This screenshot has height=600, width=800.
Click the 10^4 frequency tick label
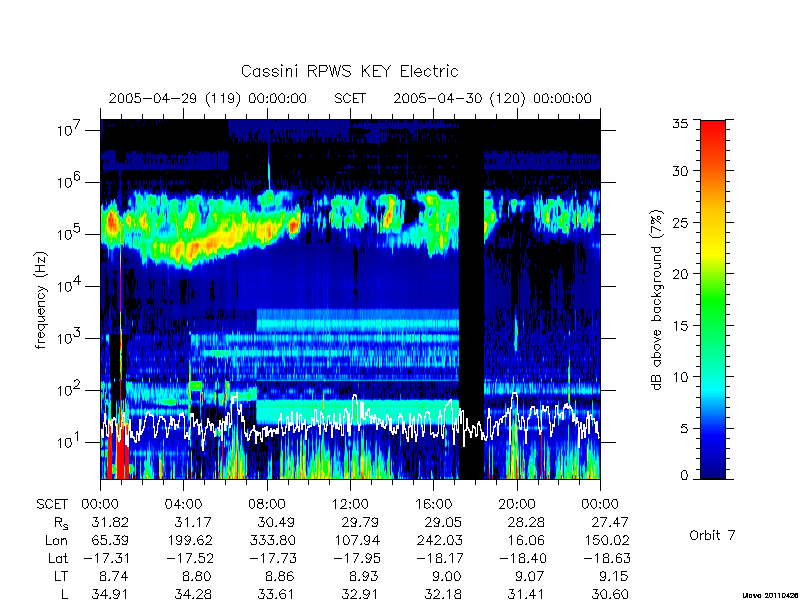click(70, 286)
